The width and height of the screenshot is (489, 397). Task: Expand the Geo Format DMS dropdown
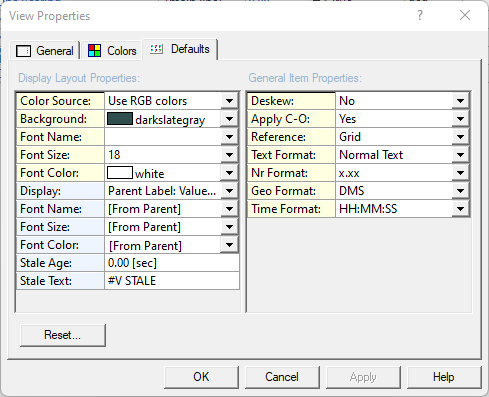pyautogui.click(x=460, y=191)
